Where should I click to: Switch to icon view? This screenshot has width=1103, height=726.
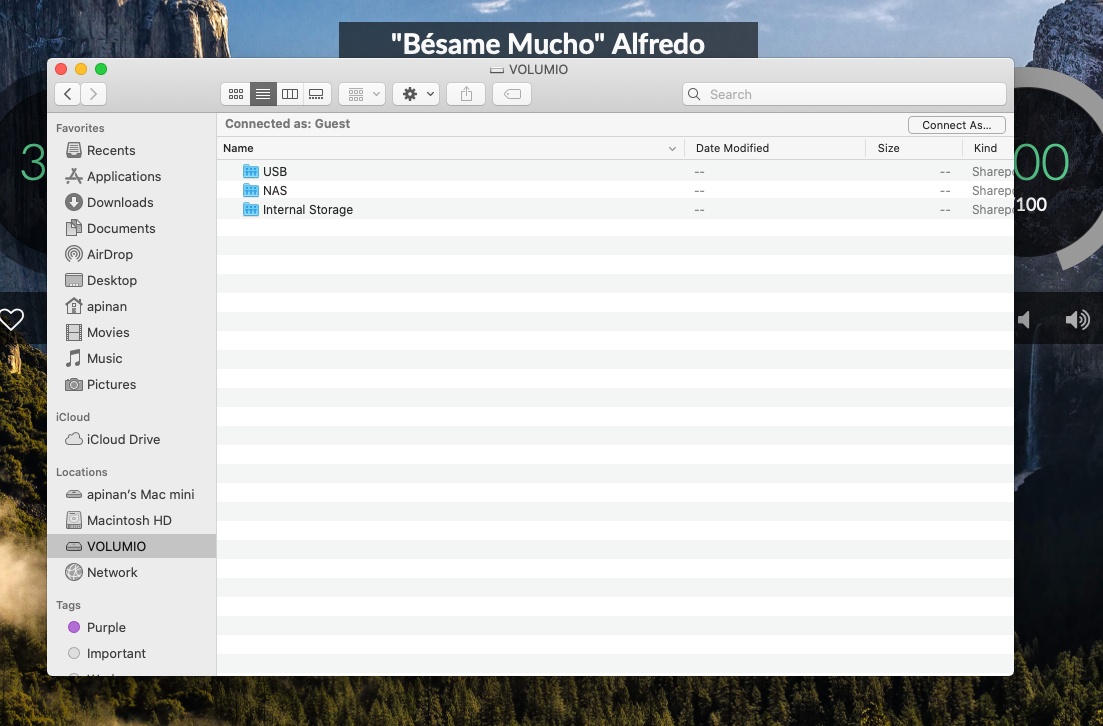pos(236,94)
